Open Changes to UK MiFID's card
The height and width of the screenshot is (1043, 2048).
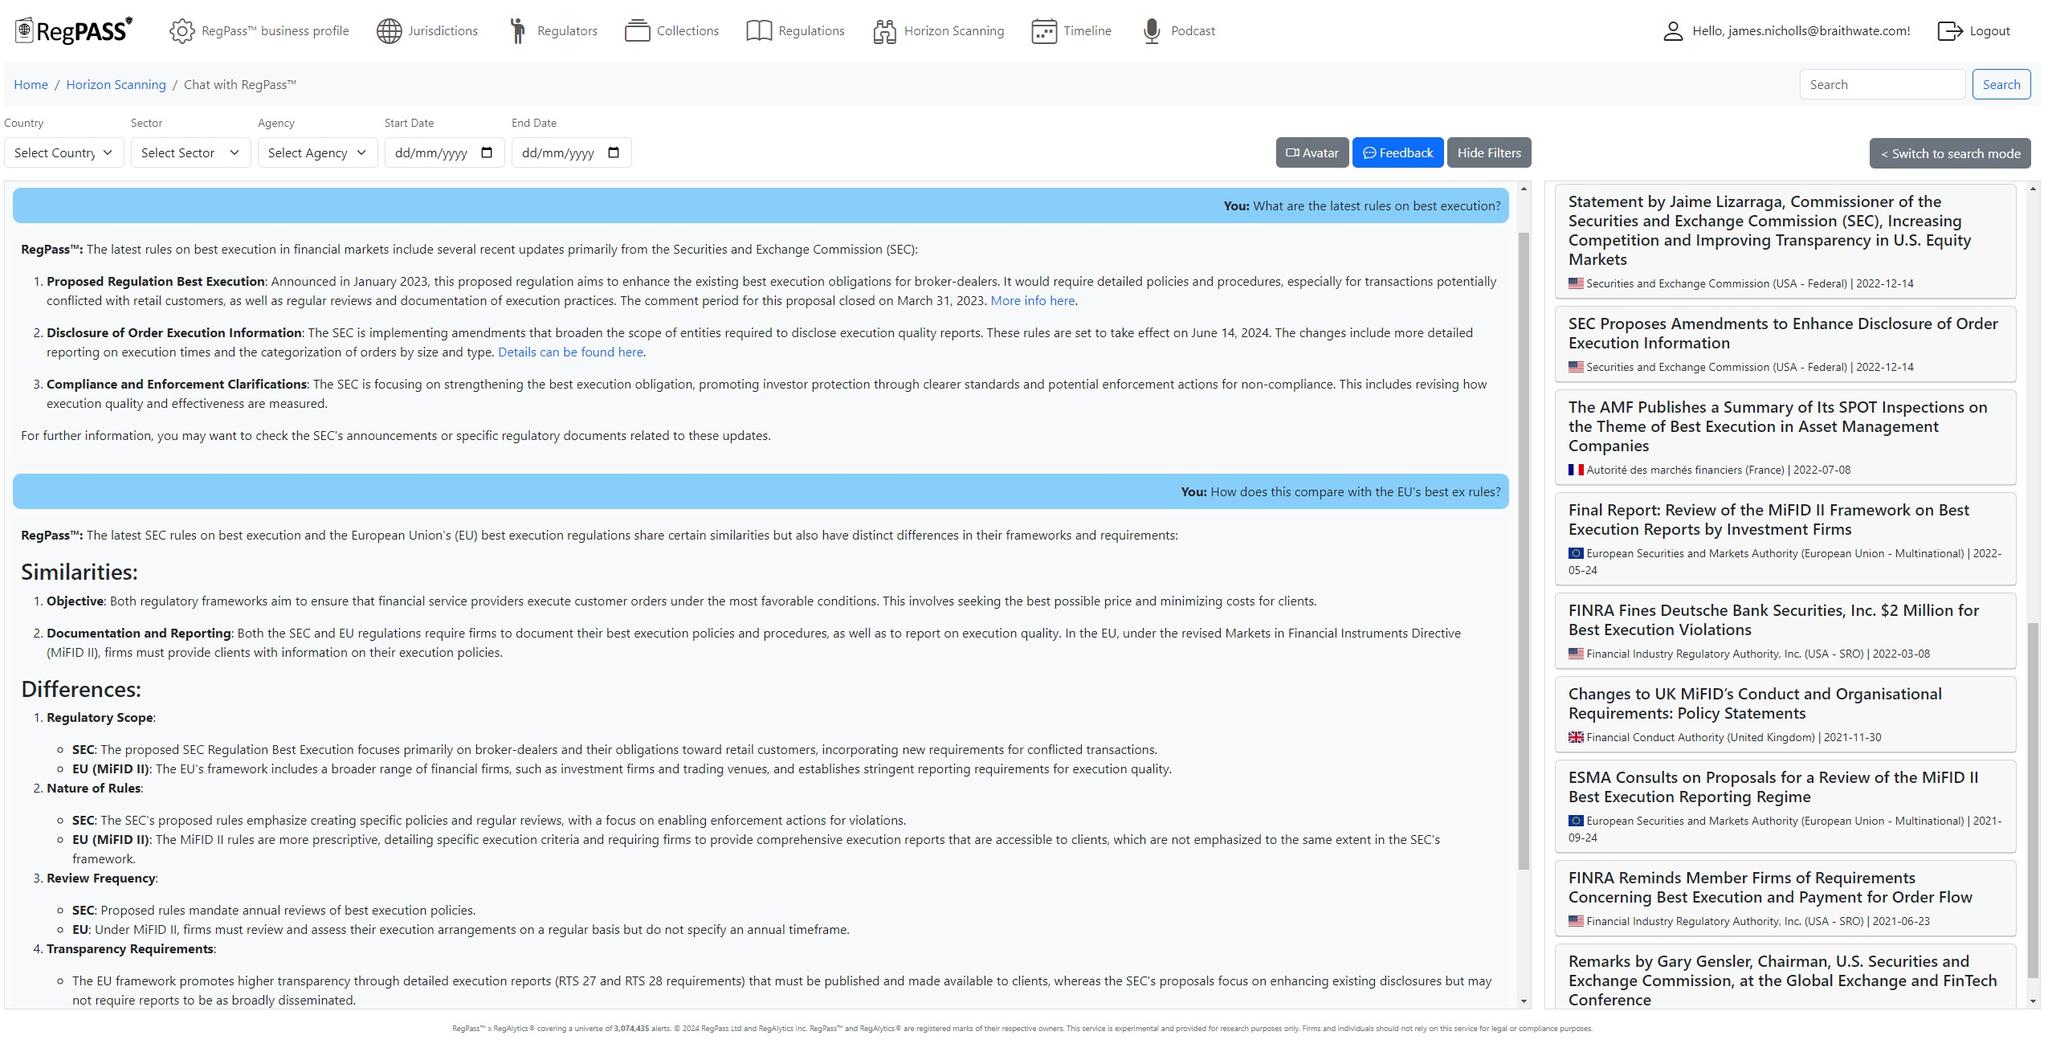click(1785, 714)
